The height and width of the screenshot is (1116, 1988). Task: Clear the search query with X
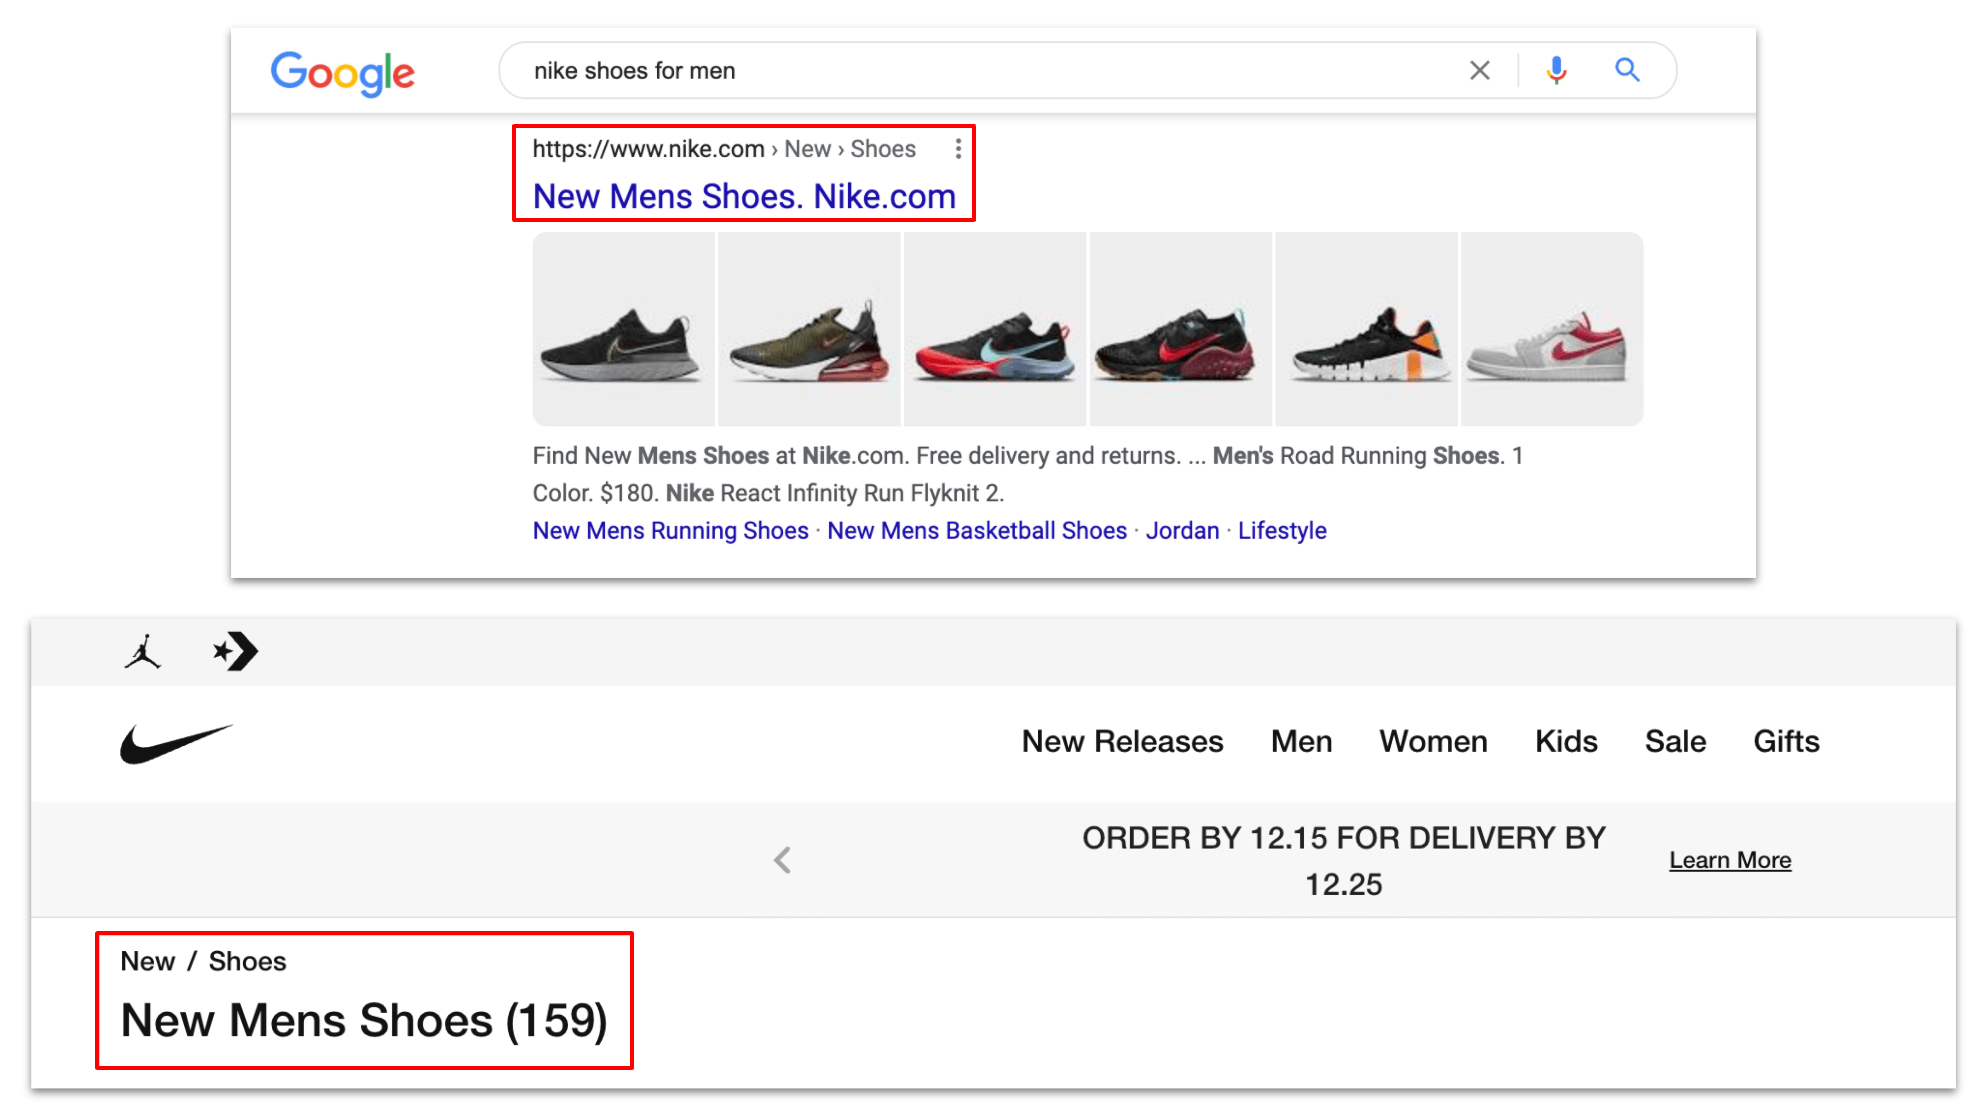pyautogui.click(x=1479, y=70)
